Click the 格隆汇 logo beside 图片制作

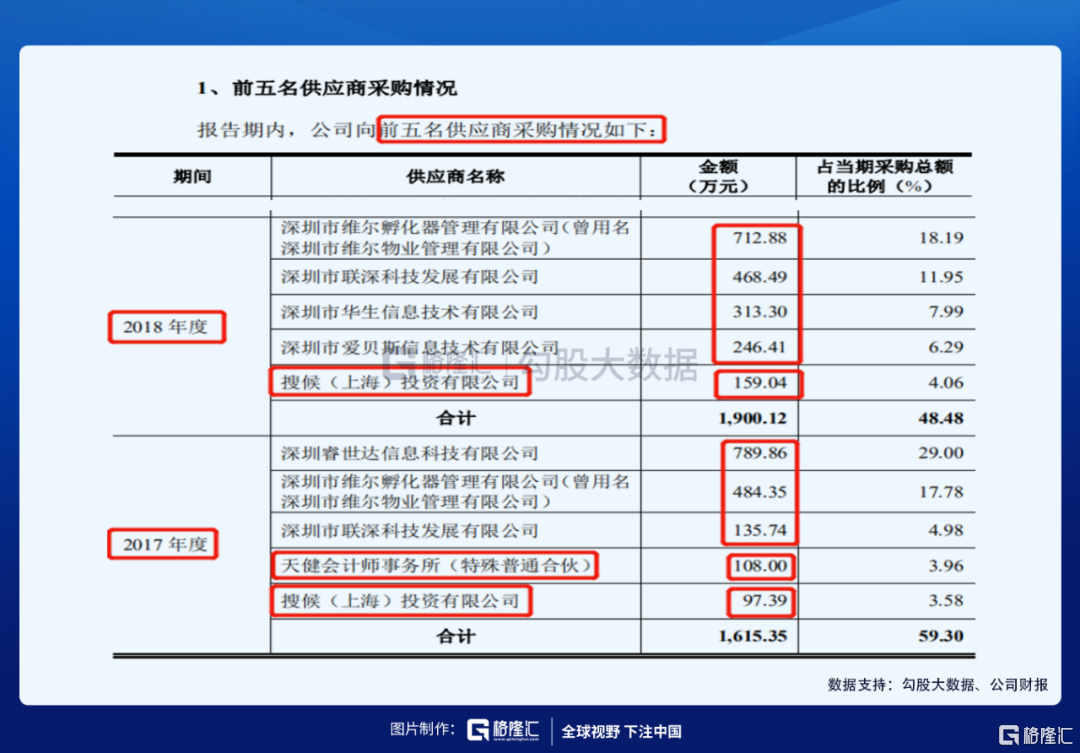point(503,730)
